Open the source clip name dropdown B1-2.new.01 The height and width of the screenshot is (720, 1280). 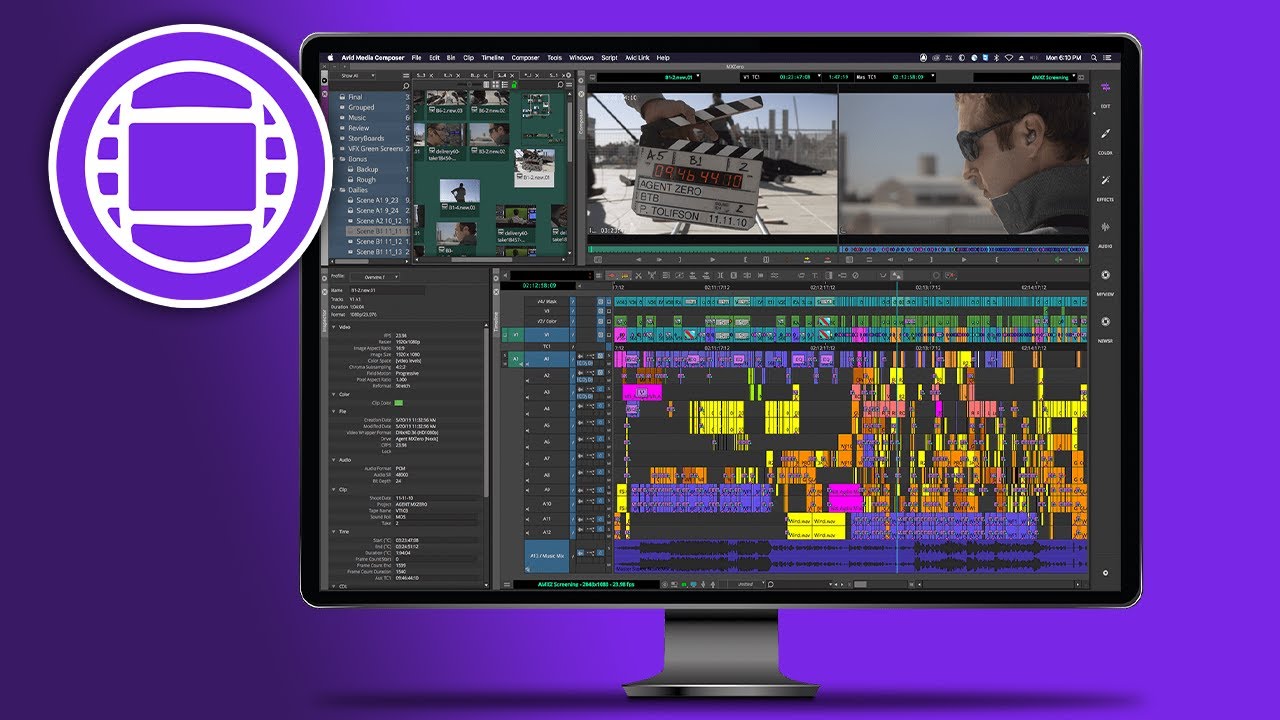click(697, 76)
